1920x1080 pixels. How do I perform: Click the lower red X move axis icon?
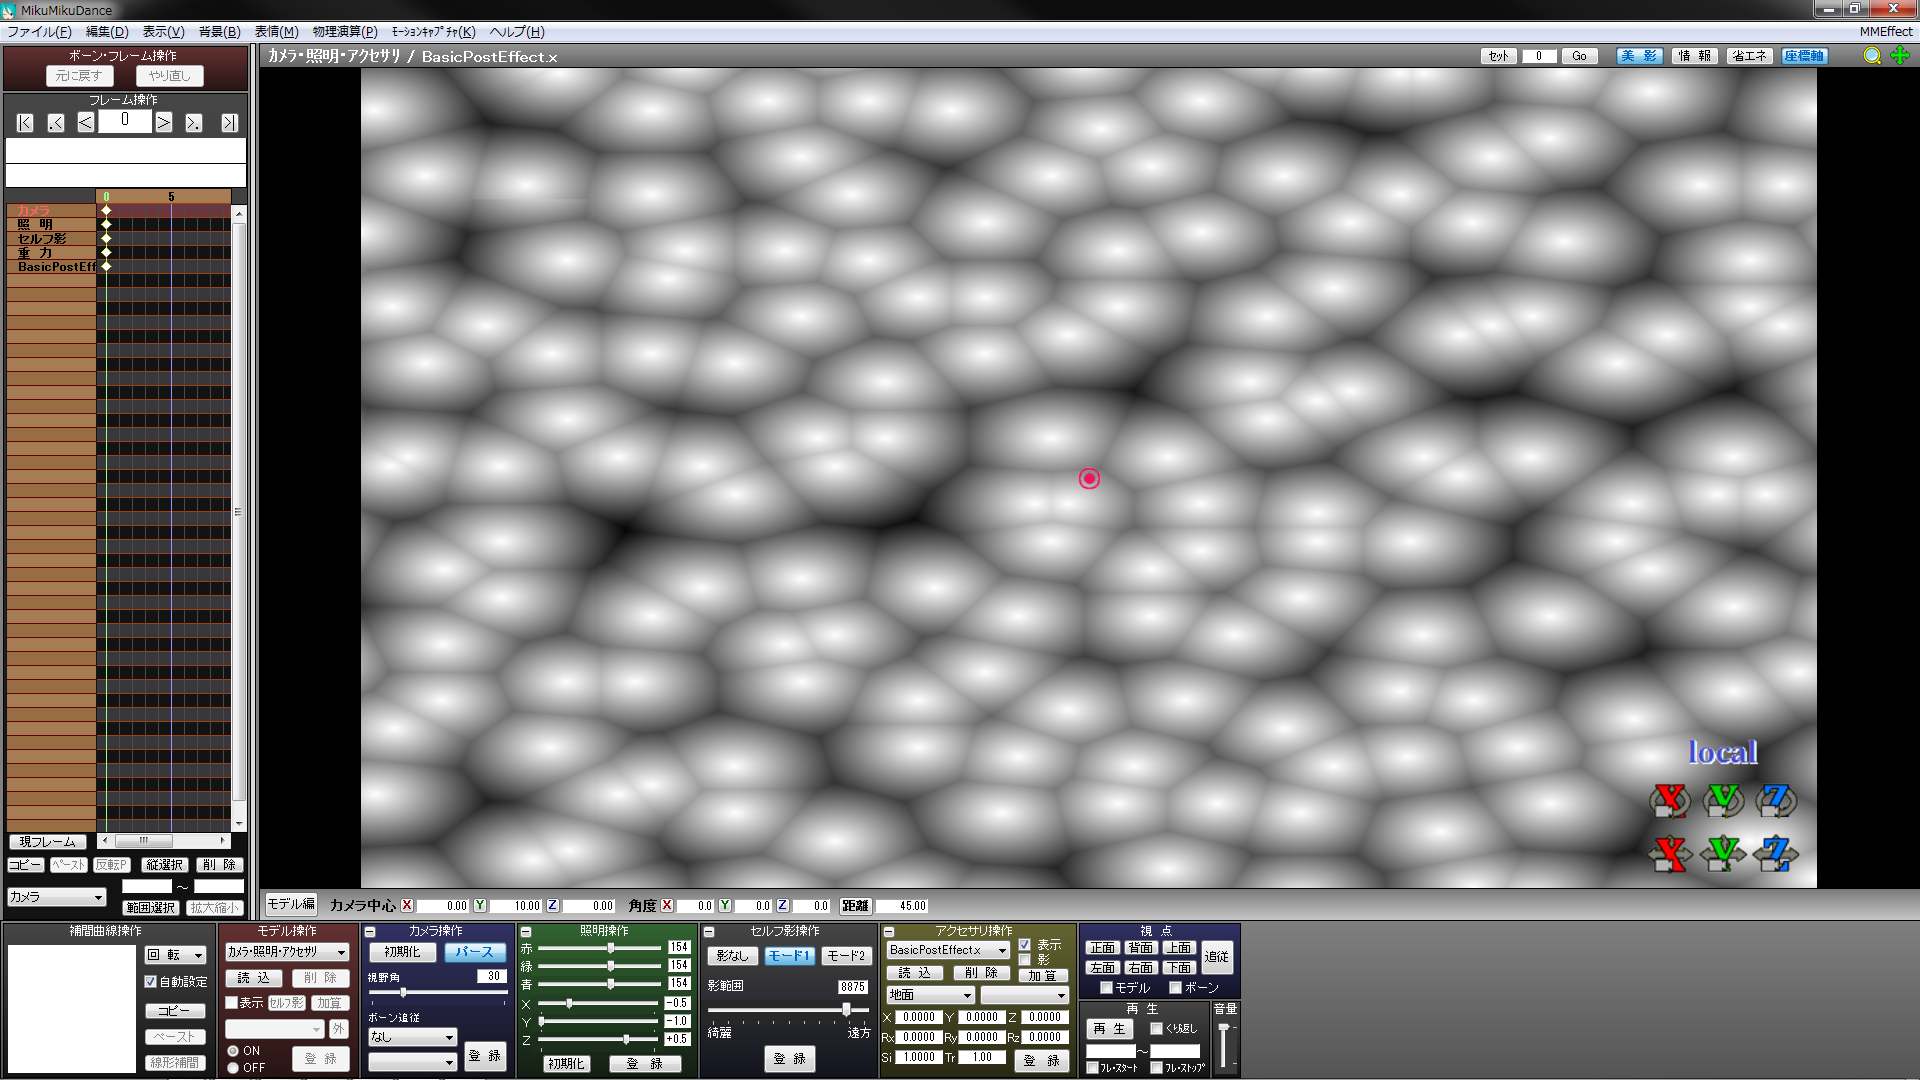pos(1670,853)
